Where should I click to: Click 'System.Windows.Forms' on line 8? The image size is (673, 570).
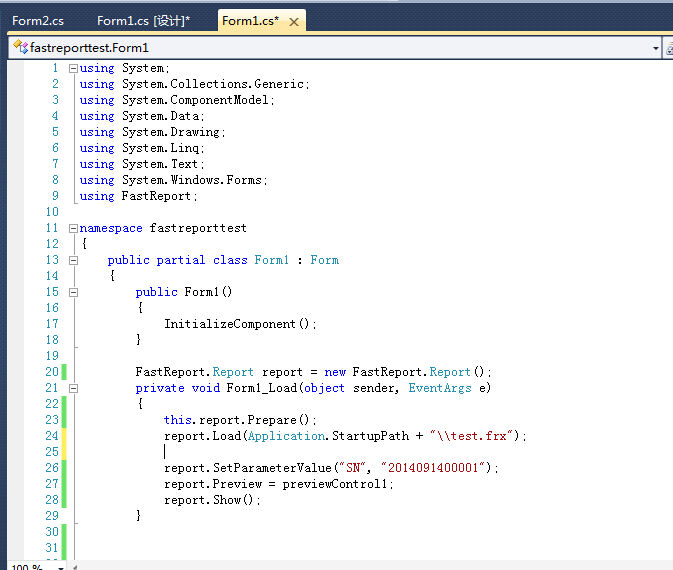(192, 180)
